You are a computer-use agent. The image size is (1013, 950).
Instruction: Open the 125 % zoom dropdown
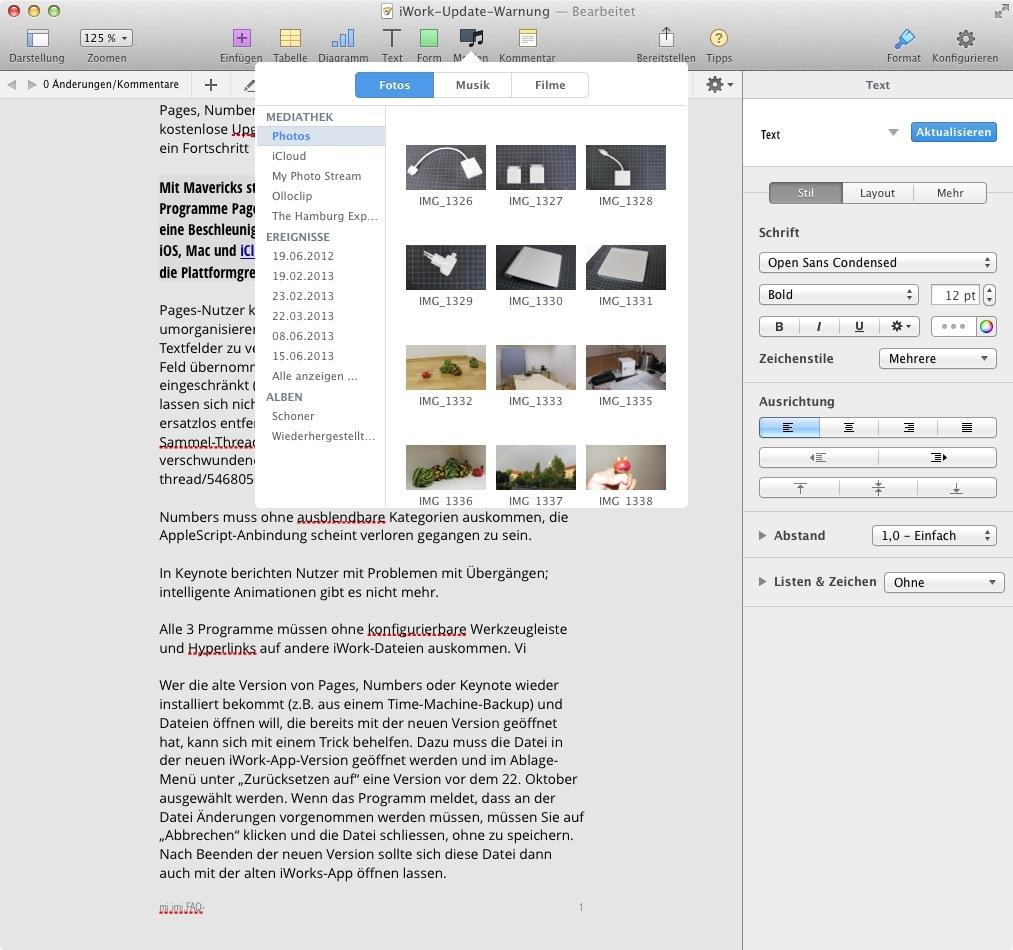click(x=107, y=38)
